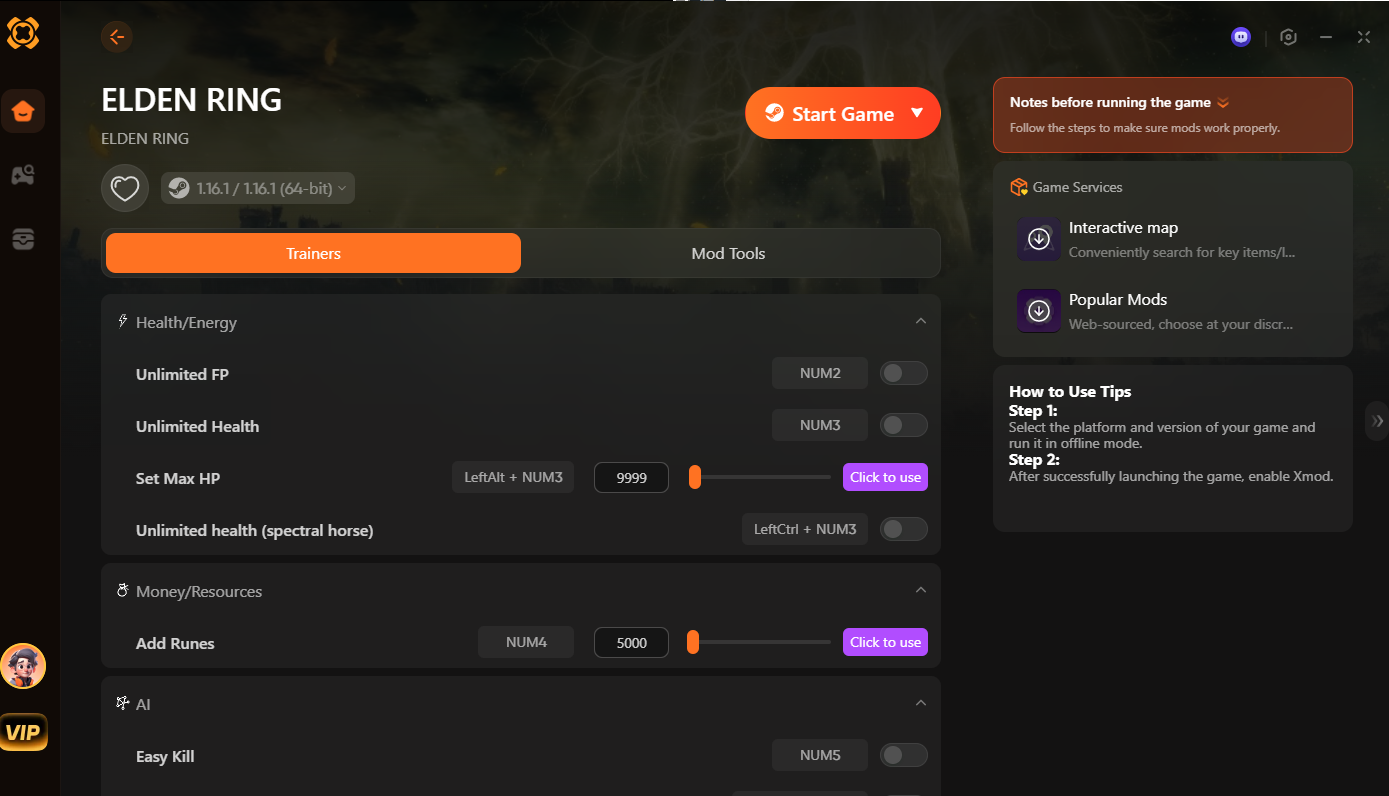Viewport: 1389px width, 796px height.
Task: Click Set Max HP value field 9999
Action: coord(631,477)
